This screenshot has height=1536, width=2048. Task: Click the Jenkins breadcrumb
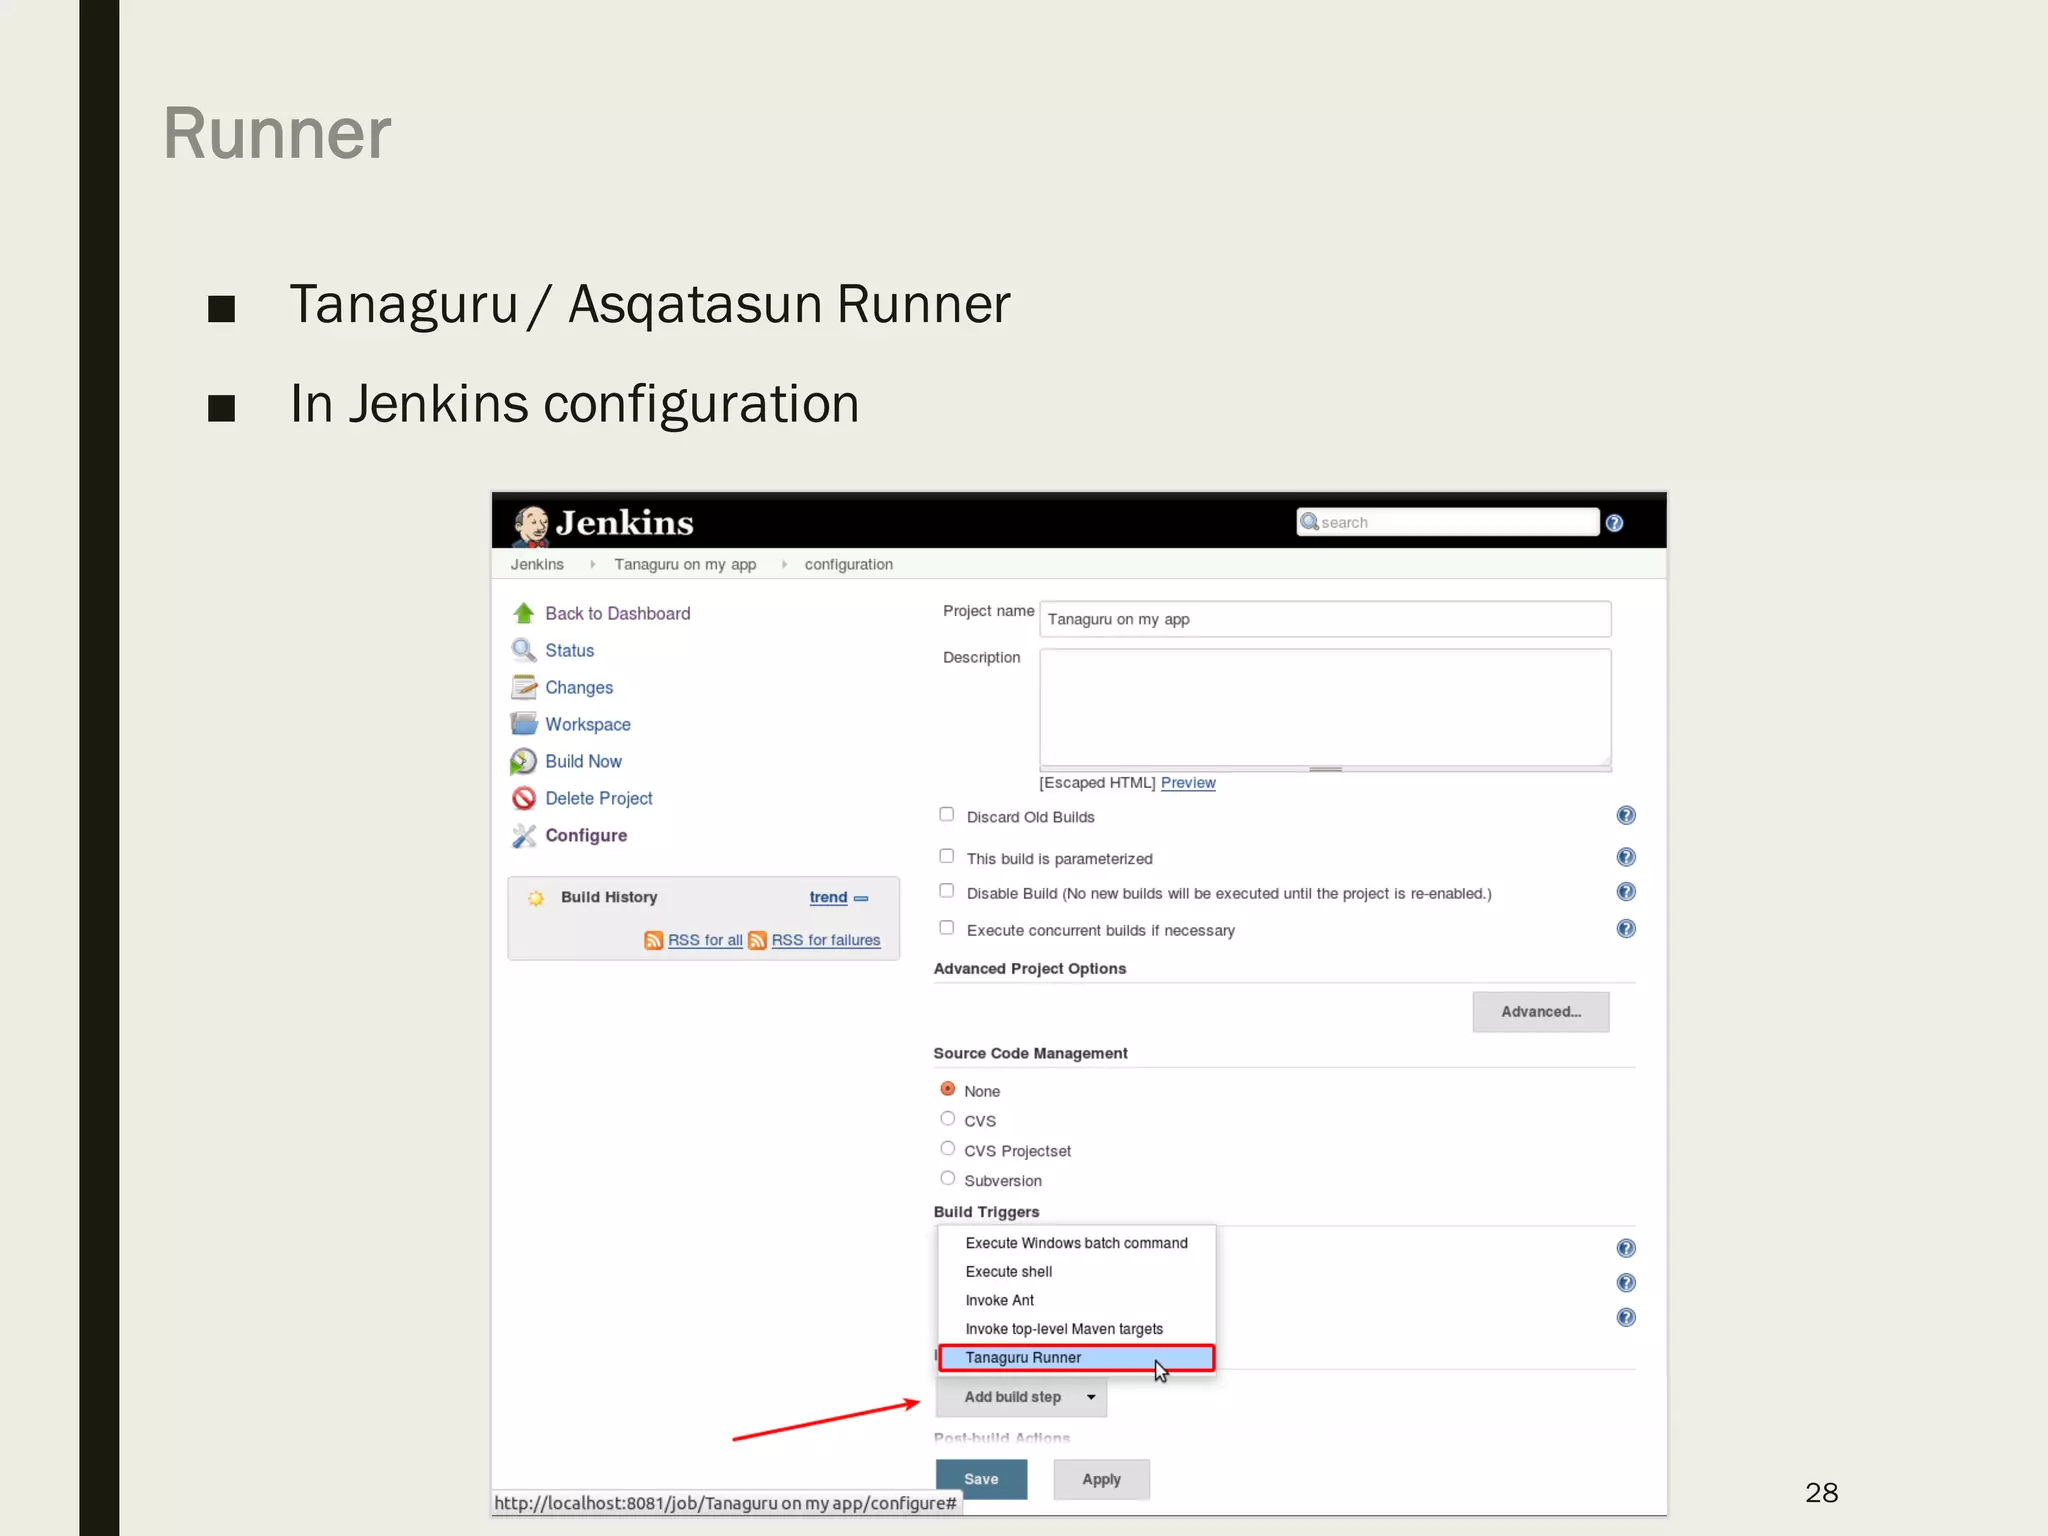coord(537,565)
